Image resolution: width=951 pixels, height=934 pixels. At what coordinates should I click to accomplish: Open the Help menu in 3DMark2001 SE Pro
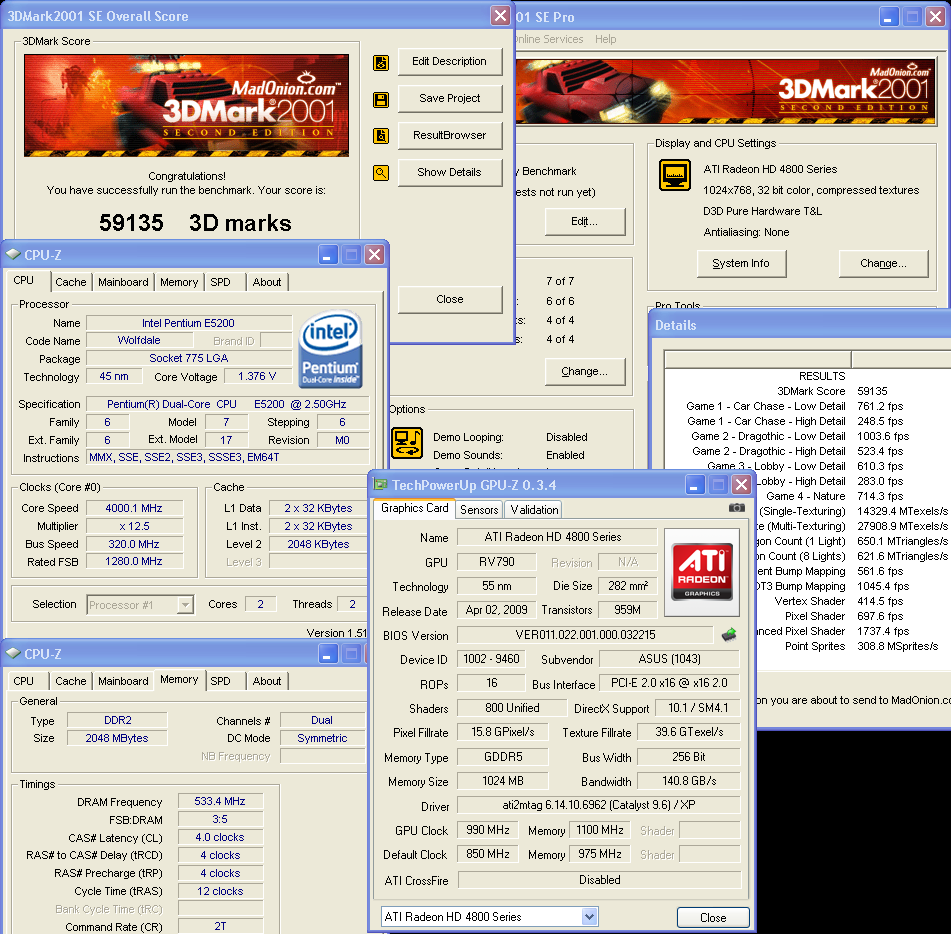tap(605, 39)
